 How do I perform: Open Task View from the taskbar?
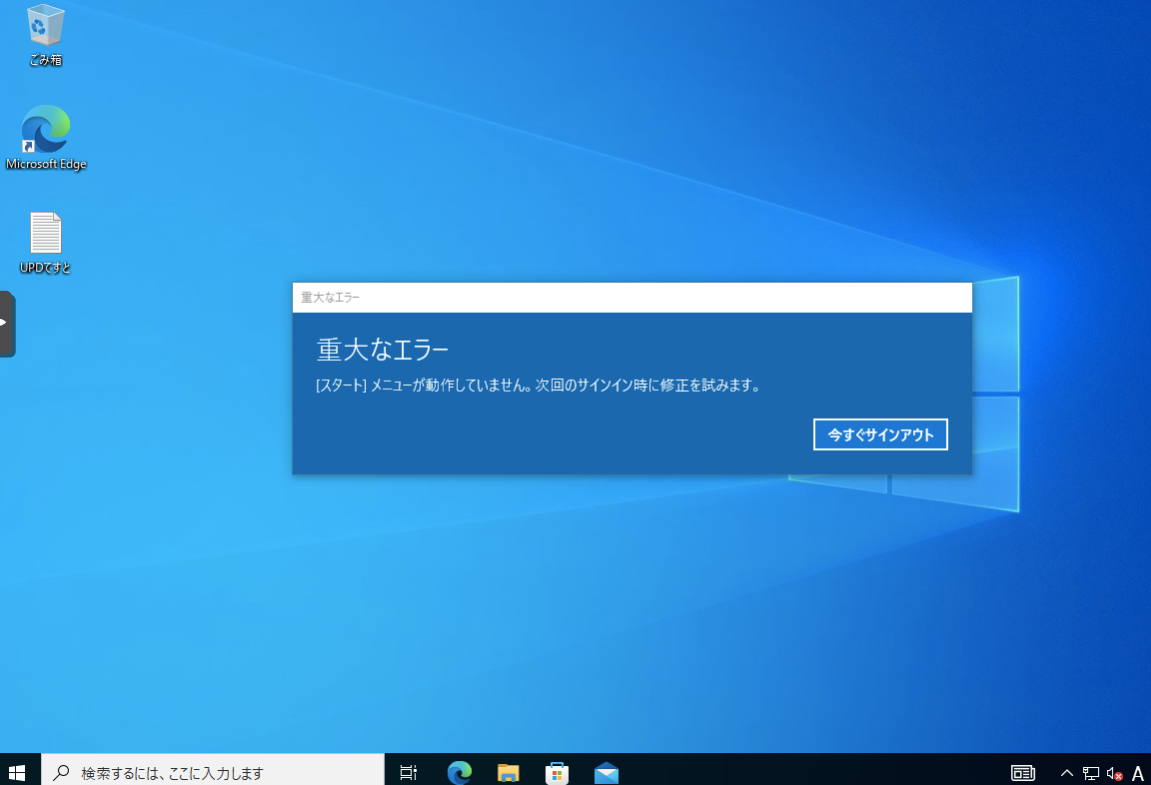(x=408, y=773)
